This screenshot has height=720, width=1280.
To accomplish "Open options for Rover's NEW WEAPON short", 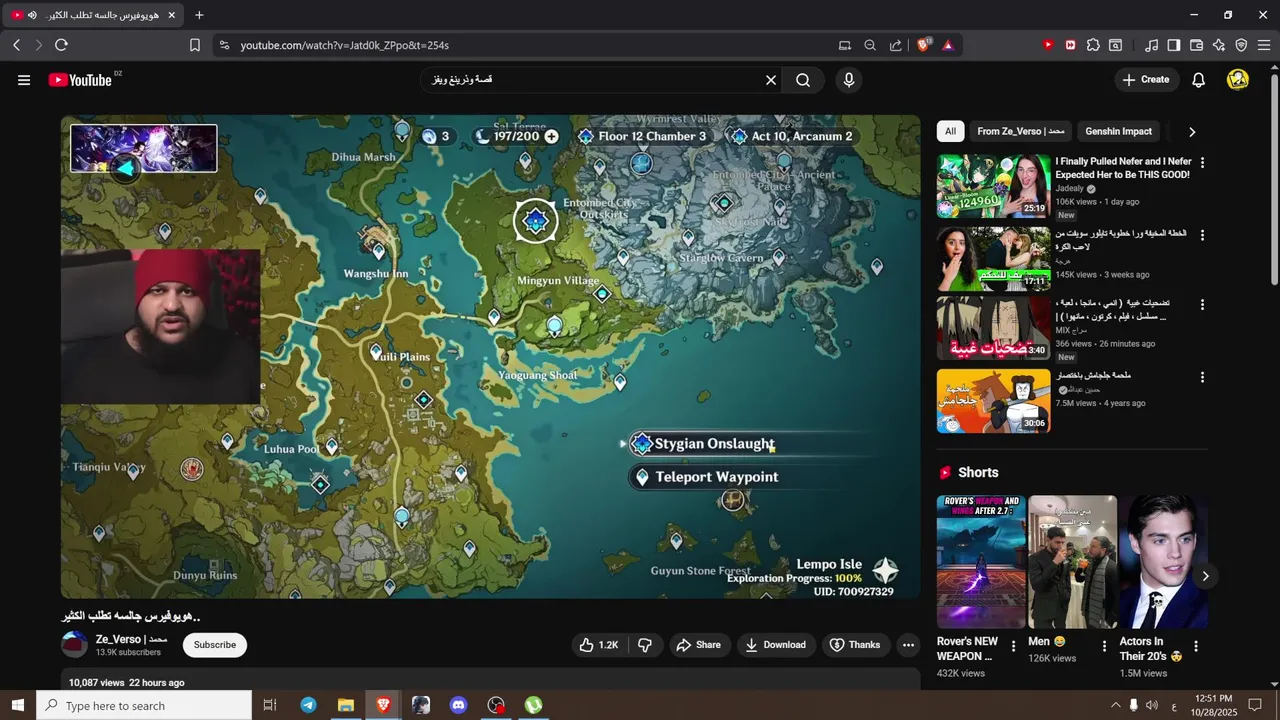I will pos(1013,646).
